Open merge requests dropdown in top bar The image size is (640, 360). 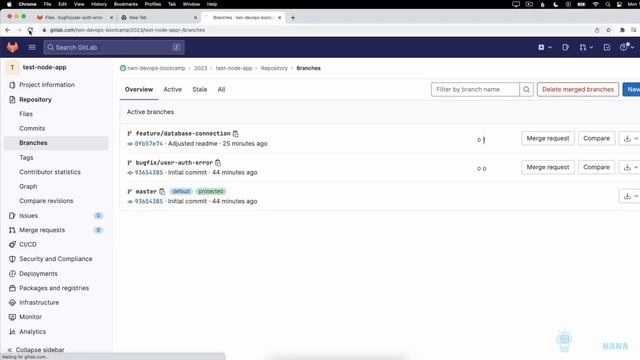point(586,47)
